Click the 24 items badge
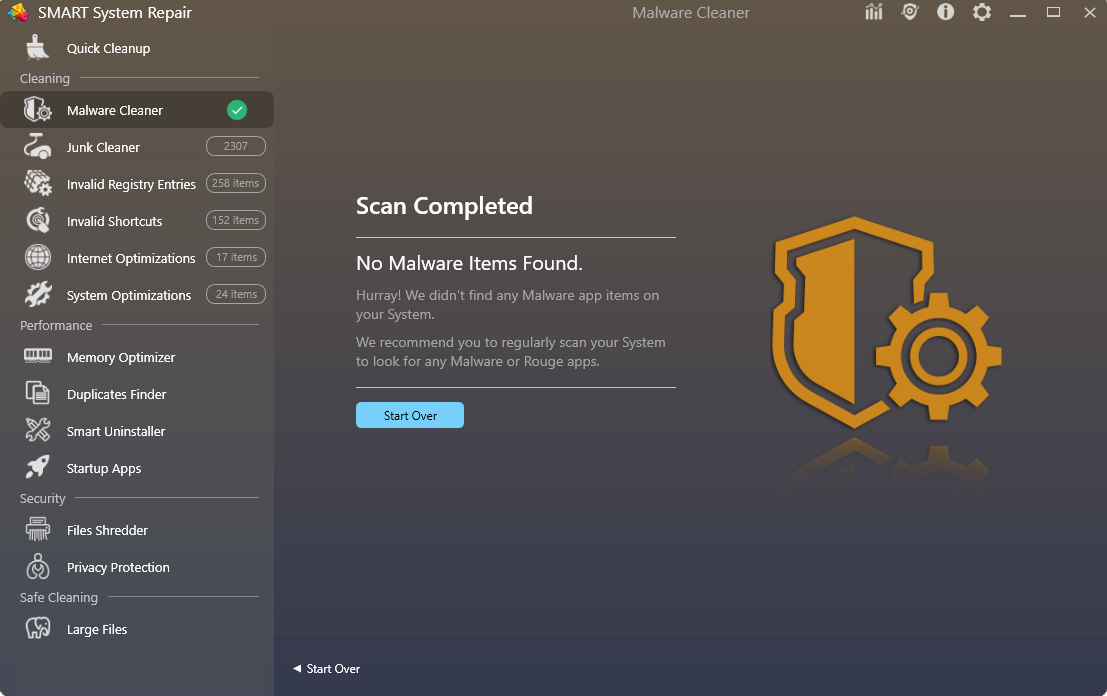Screen dimensions: 1107x696 236,294
